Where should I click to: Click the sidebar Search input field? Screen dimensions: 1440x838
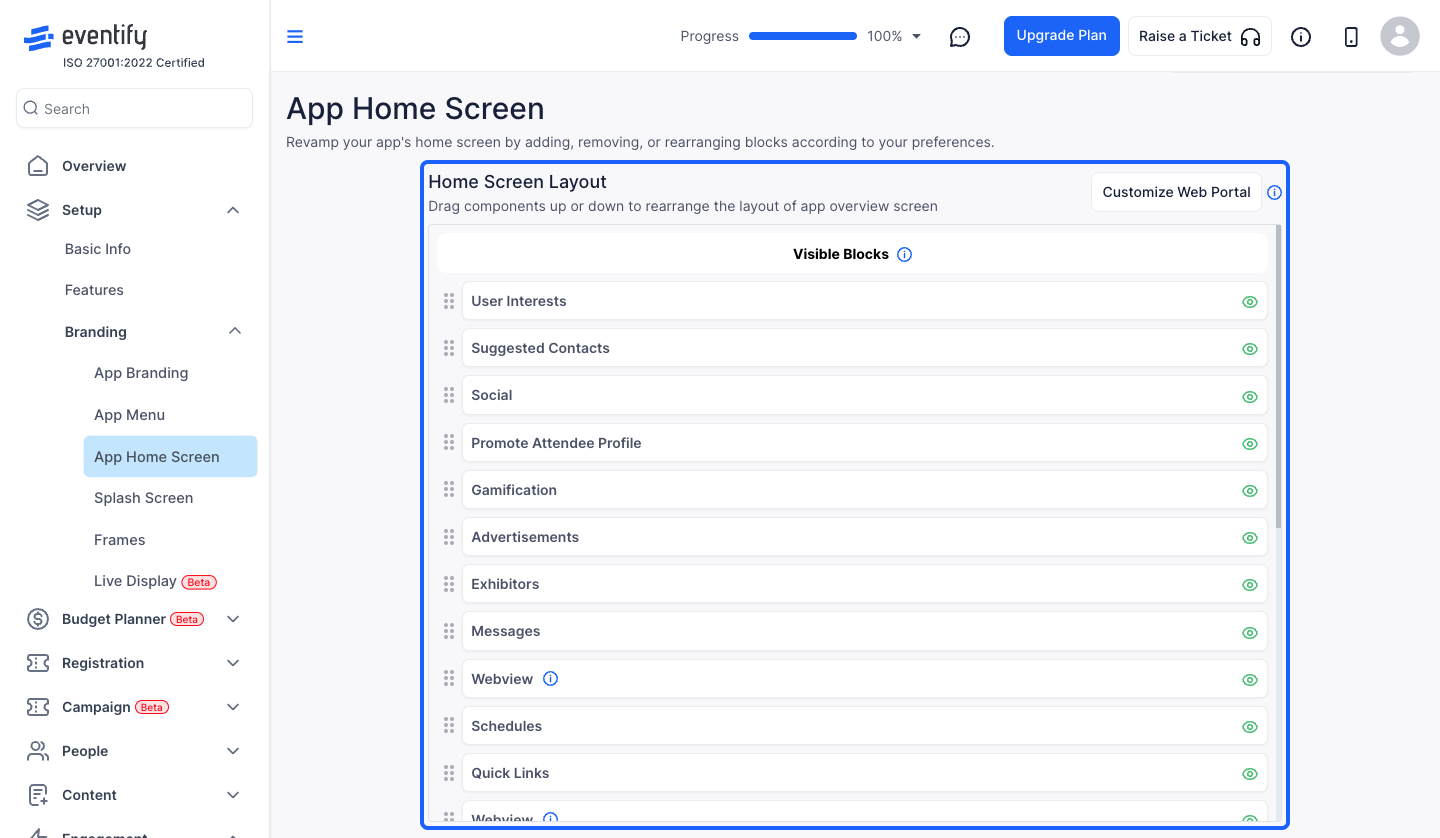pyautogui.click(x=134, y=108)
